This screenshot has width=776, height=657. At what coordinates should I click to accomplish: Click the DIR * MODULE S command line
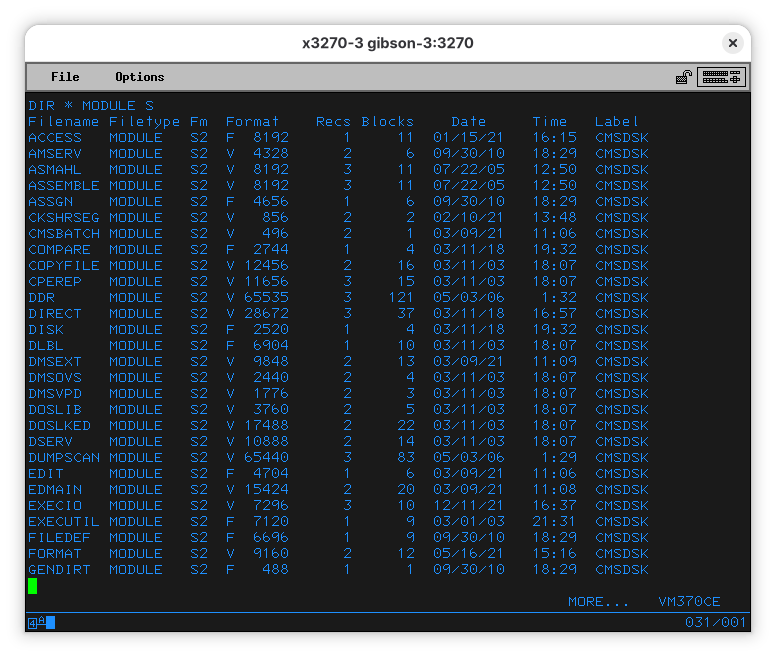coord(91,106)
